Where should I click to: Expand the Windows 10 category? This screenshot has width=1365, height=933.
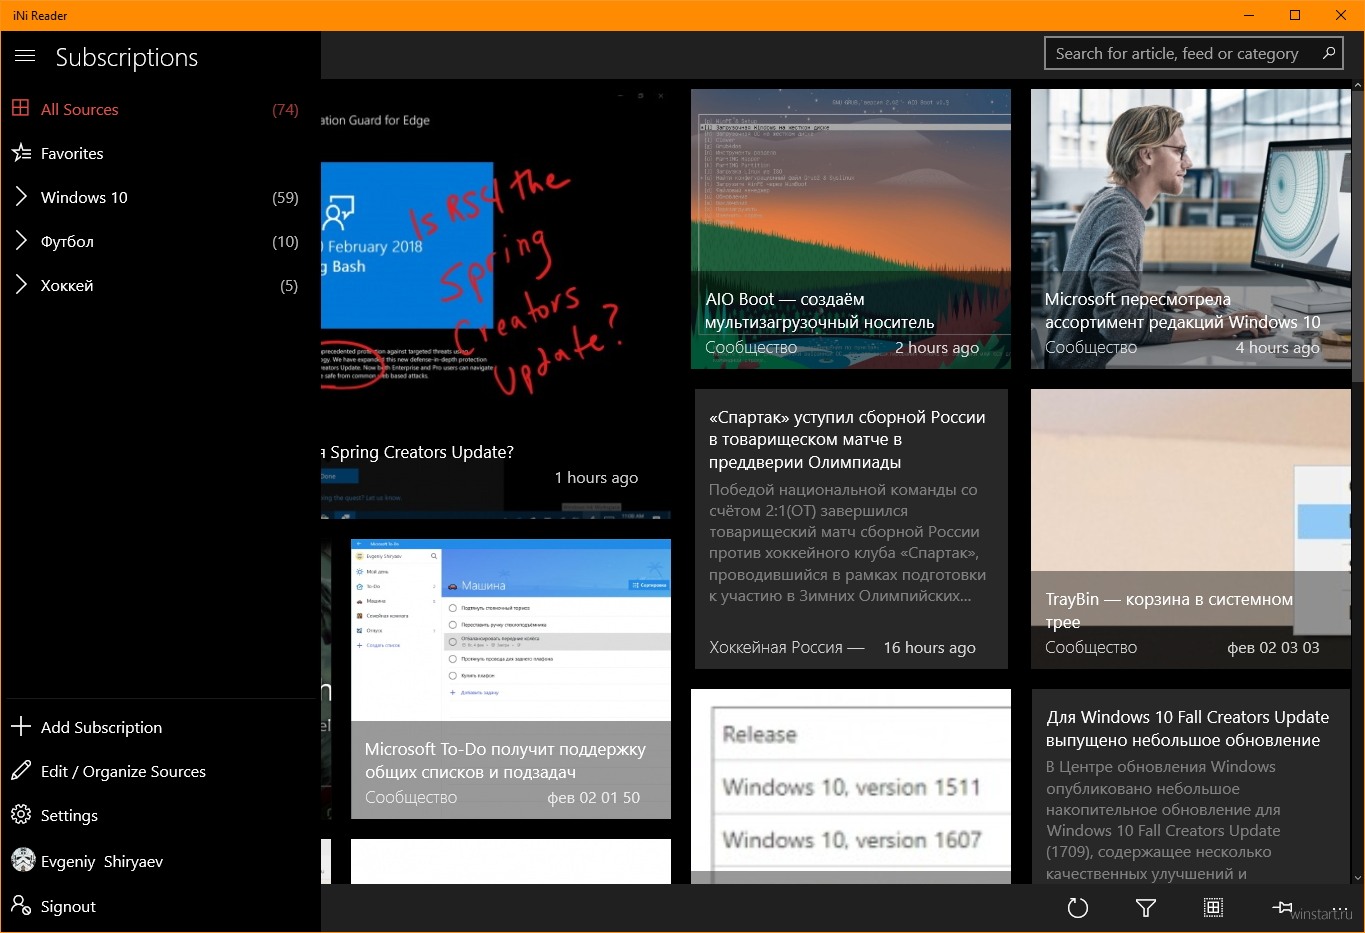click(21, 197)
